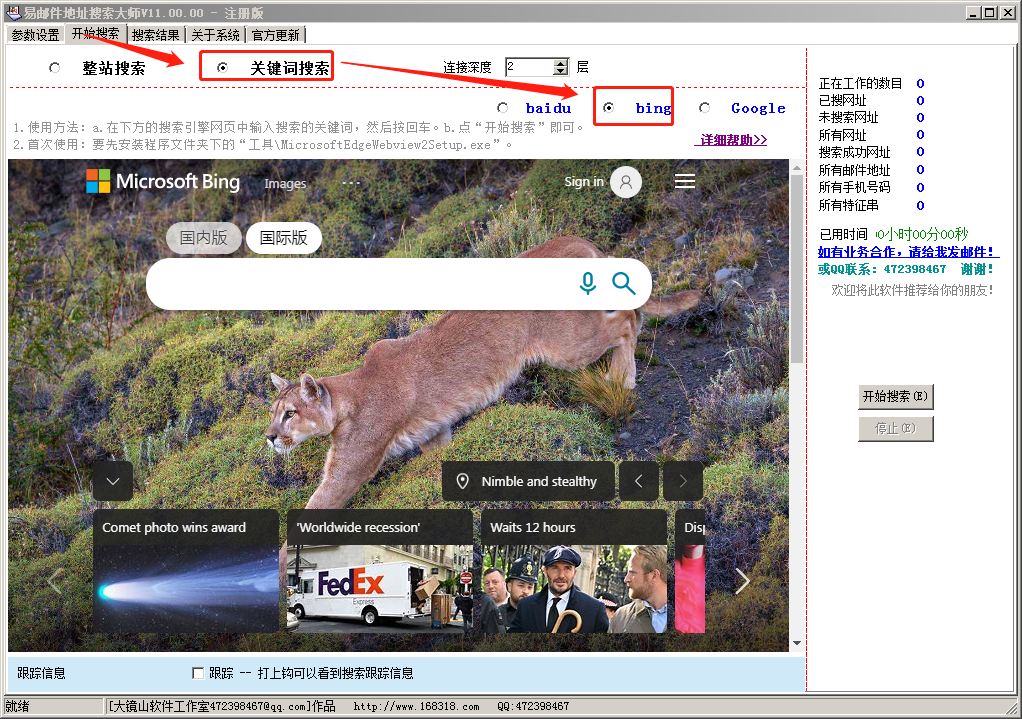Click the magnifying glass search icon
Viewport: 1022px width, 719px height.
pyautogui.click(x=623, y=284)
